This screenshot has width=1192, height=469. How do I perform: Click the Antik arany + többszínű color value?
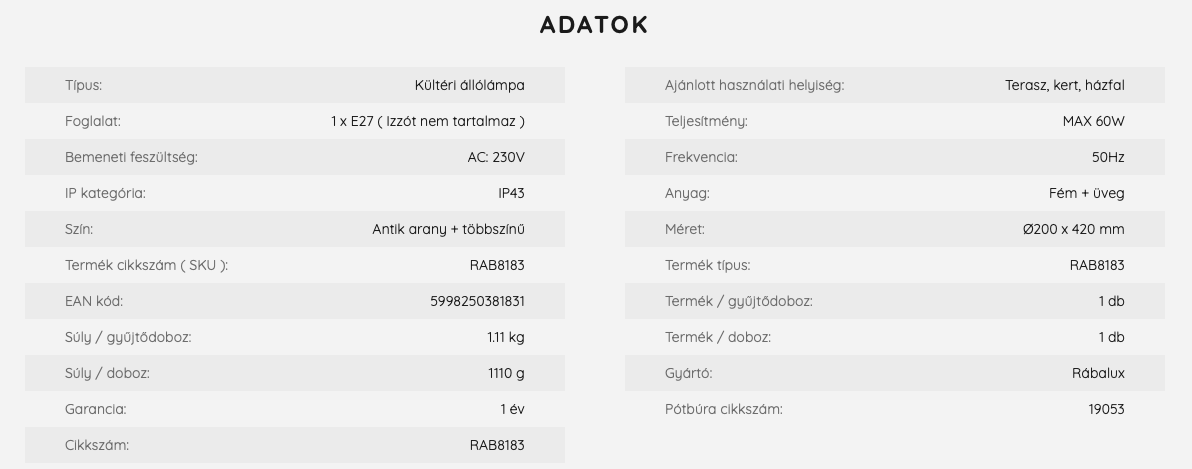click(449, 229)
